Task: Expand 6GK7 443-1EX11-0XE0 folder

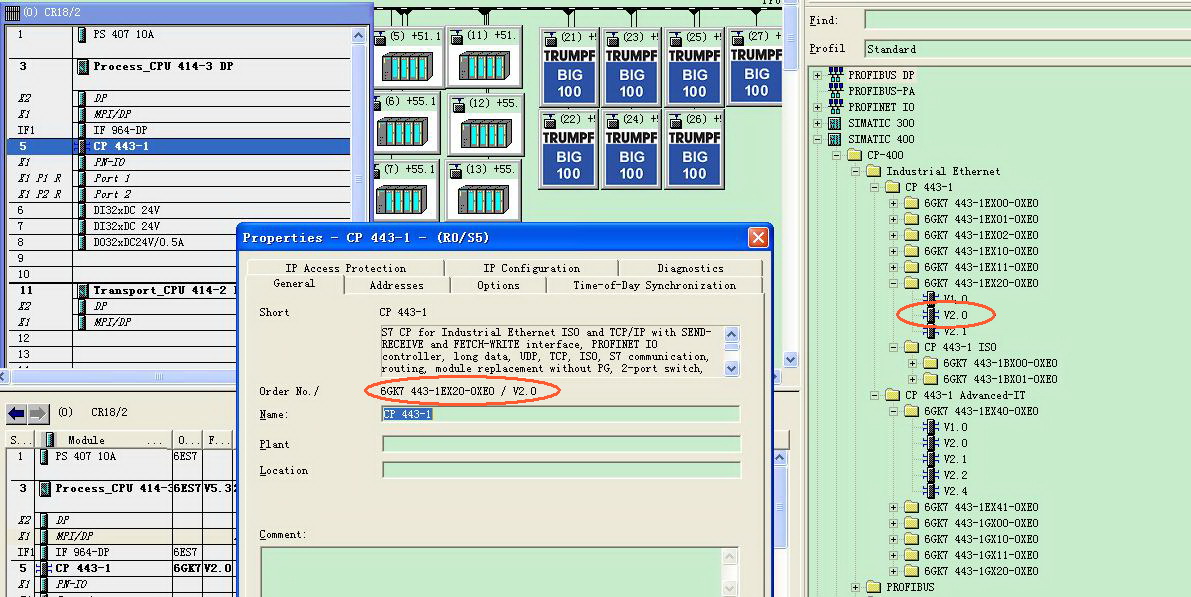Action: point(893,267)
